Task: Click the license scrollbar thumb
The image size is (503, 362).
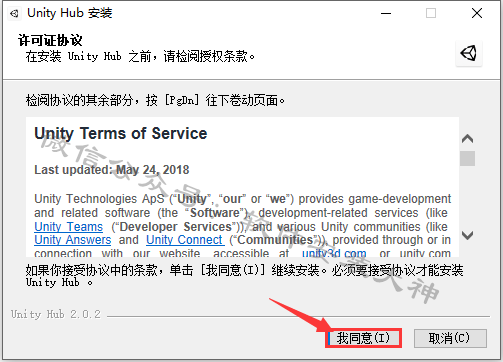Action: pyautogui.click(x=467, y=158)
